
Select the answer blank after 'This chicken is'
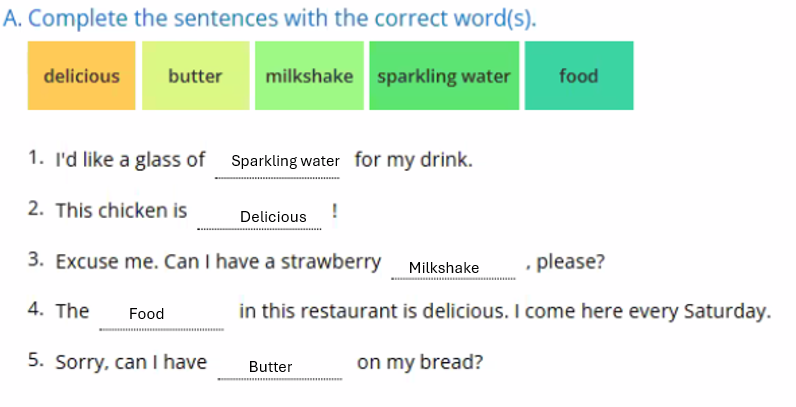273,217
